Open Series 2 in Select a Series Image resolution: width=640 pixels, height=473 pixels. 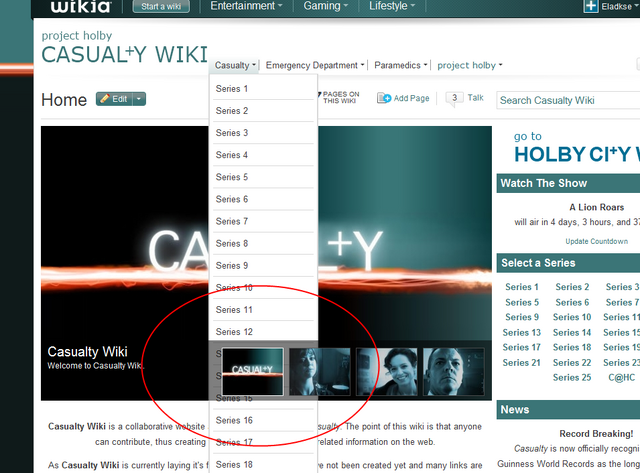coord(572,287)
